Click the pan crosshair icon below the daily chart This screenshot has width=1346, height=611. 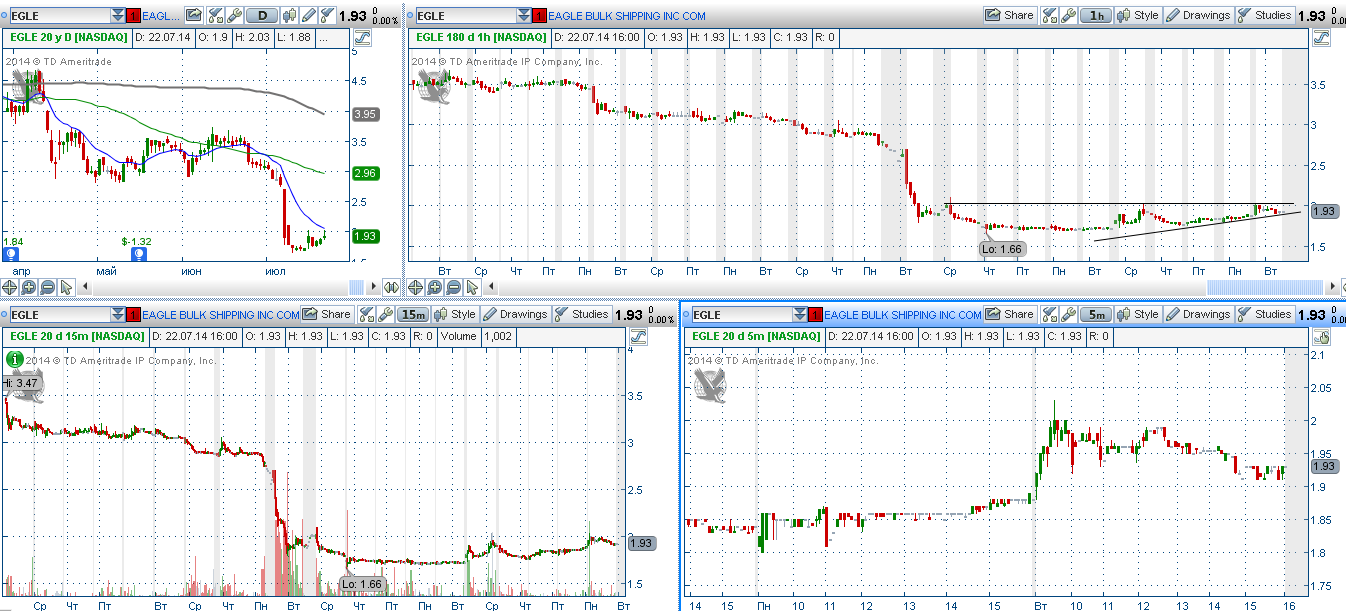pos(10,287)
